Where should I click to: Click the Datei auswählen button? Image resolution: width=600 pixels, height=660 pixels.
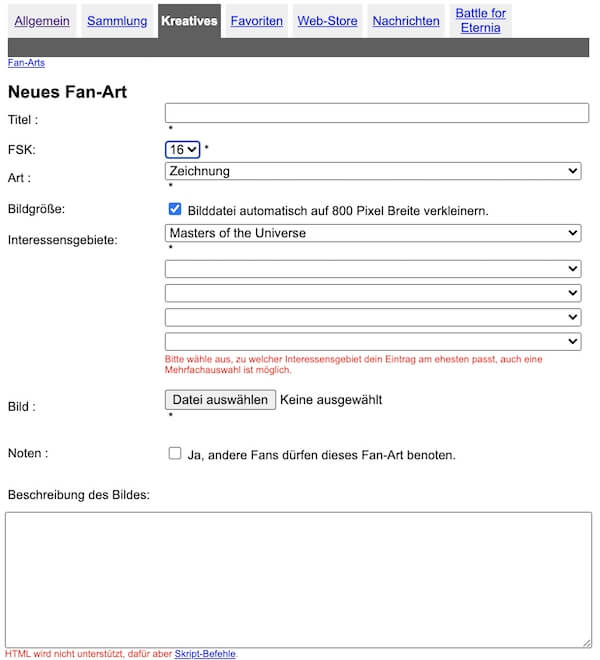click(220, 399)
